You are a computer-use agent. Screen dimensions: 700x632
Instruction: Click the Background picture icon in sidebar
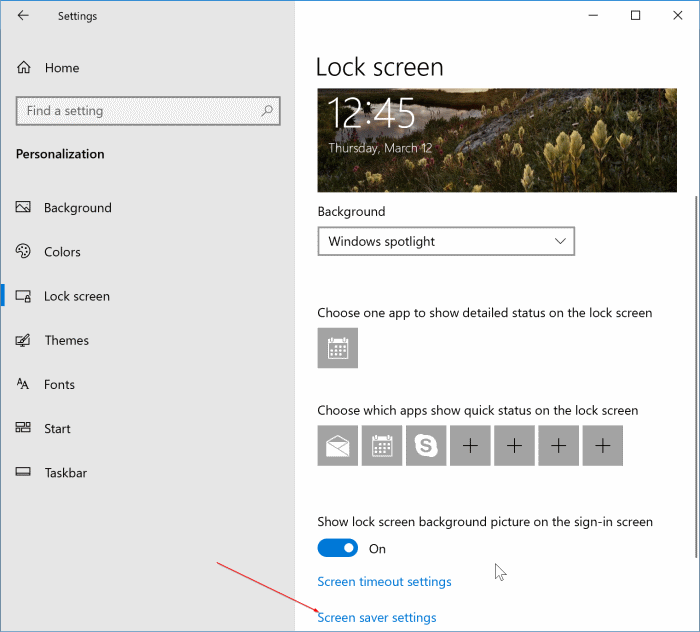click(x=23, y=207)
